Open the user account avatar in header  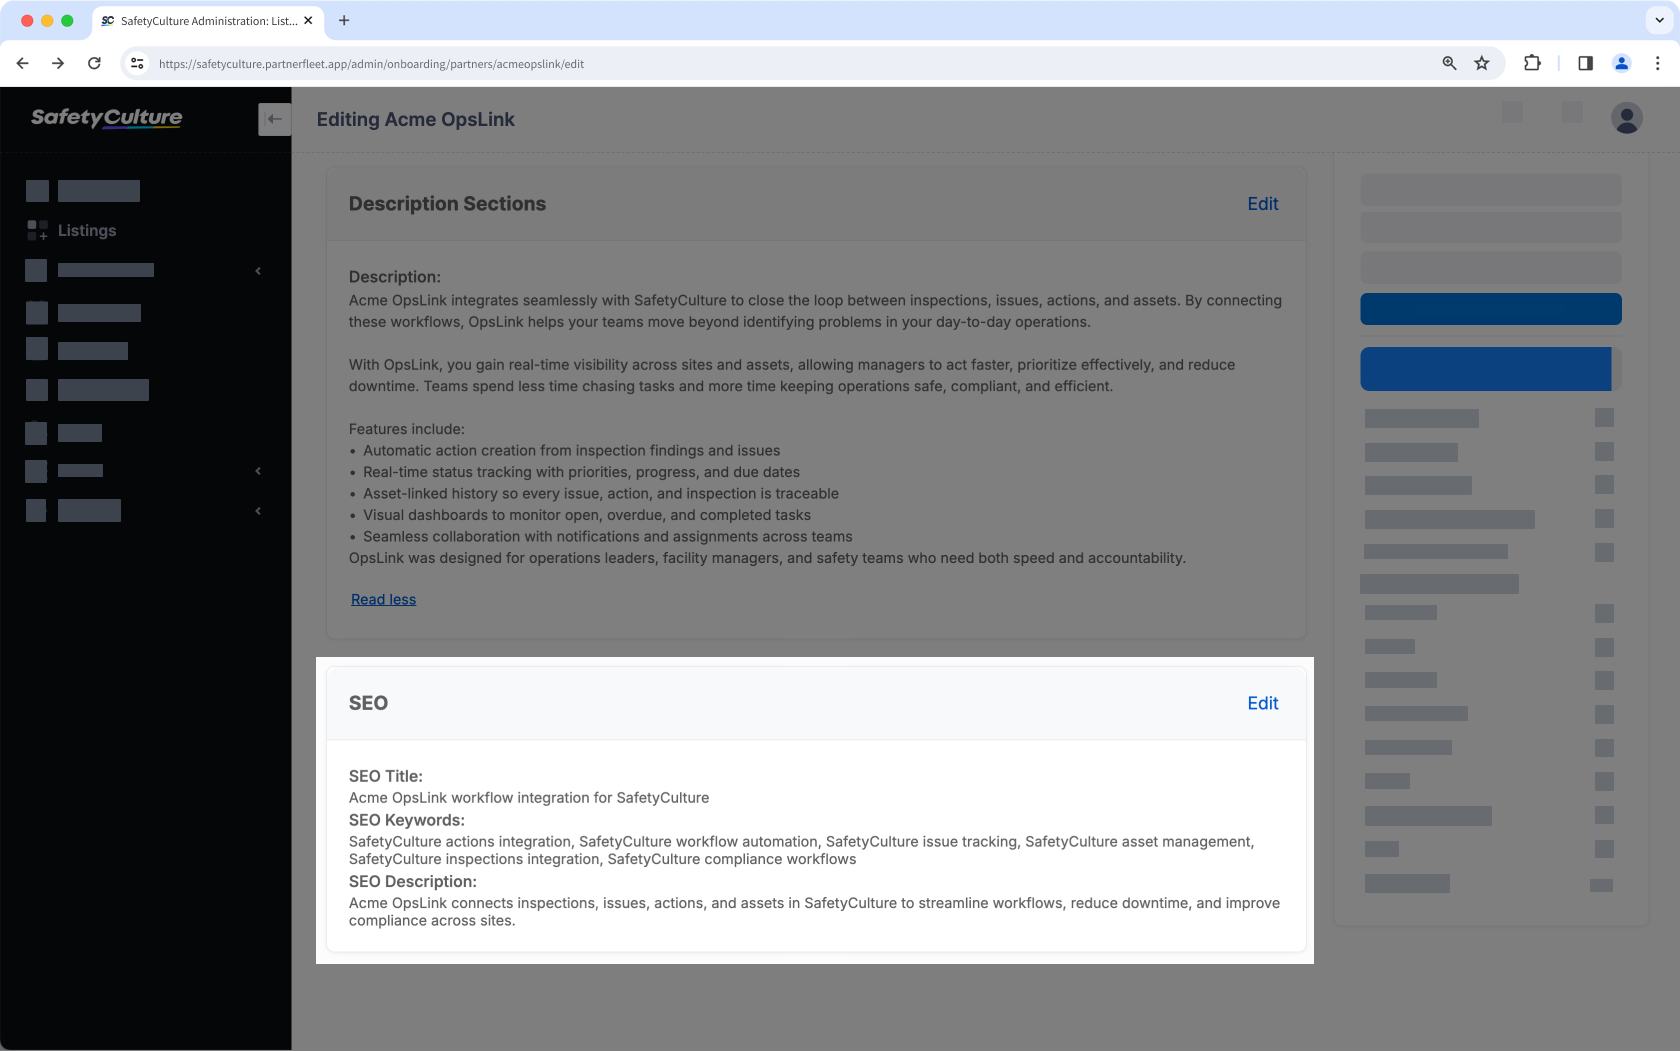tap(1626, 118)
